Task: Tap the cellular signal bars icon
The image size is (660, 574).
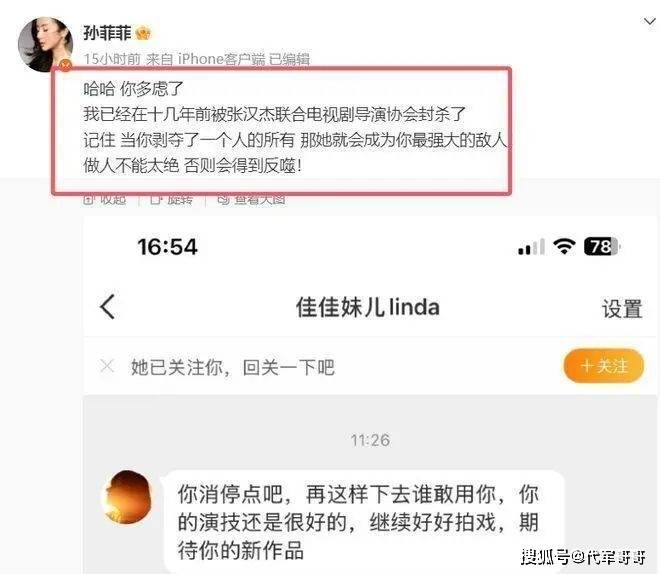Action: click(532, 247)
